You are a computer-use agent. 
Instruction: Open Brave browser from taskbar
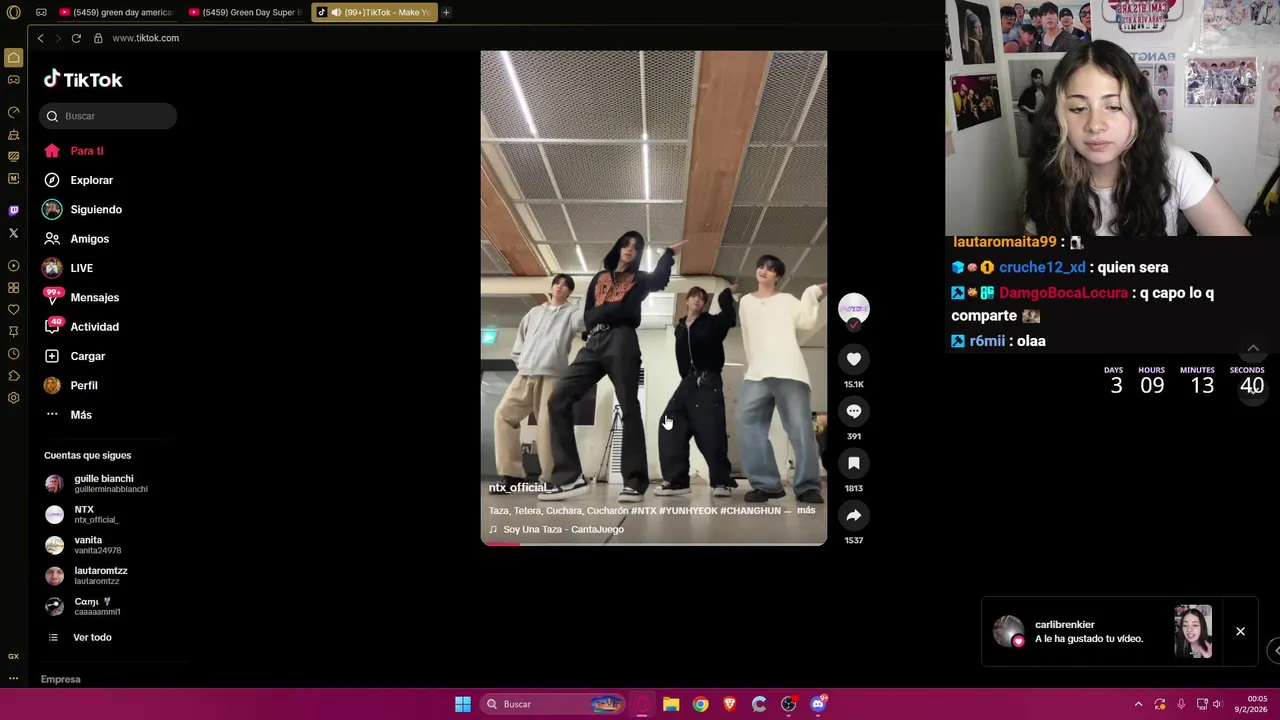(729, 704)
